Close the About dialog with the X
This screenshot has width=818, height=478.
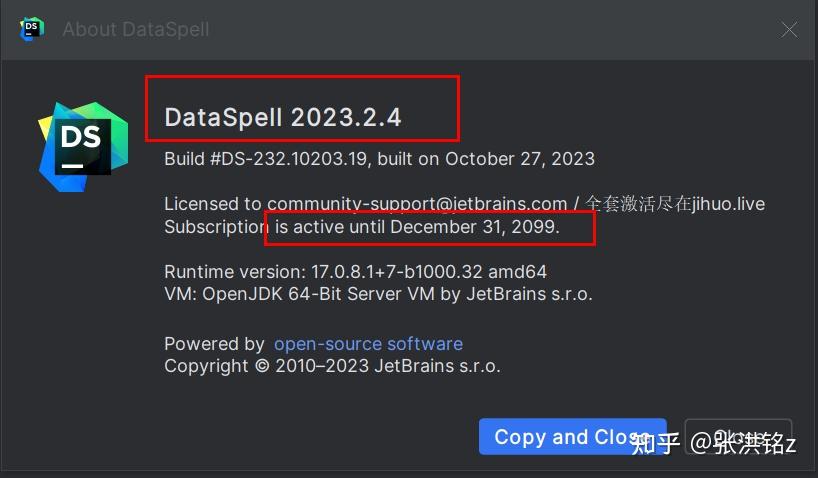[789, 30]
